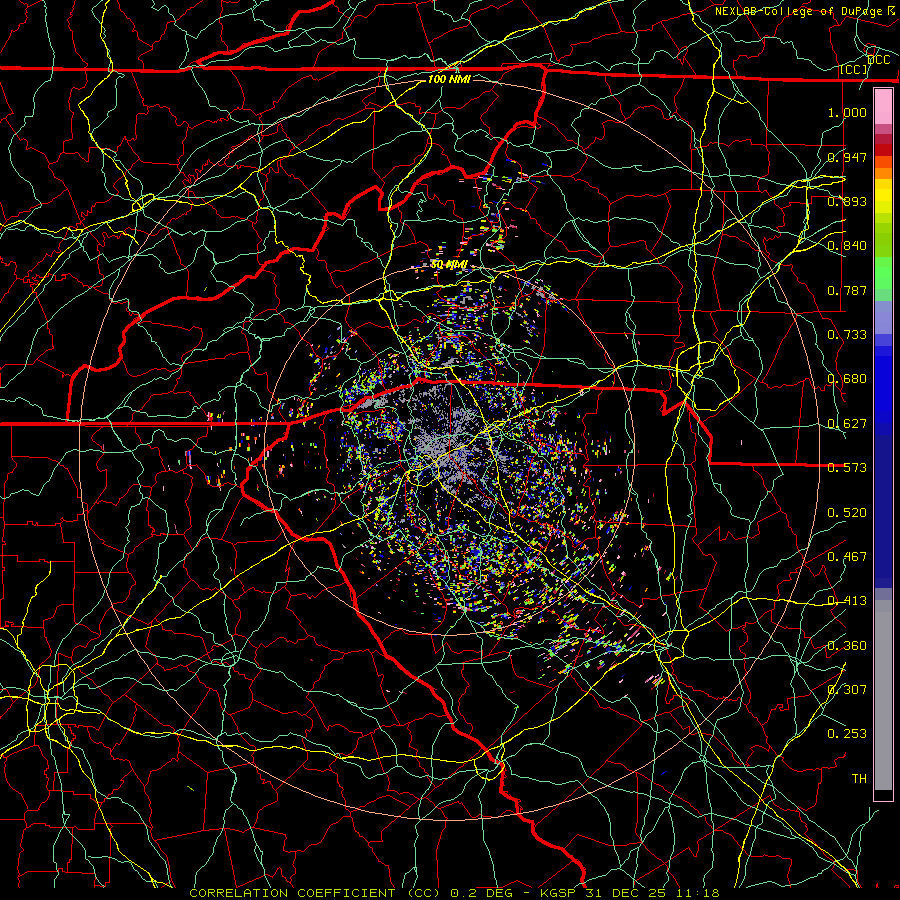Click the 0.413 legend value
The width and height of the screenshot is (900, 900).
pyautogui.click(x=847, y=601)
